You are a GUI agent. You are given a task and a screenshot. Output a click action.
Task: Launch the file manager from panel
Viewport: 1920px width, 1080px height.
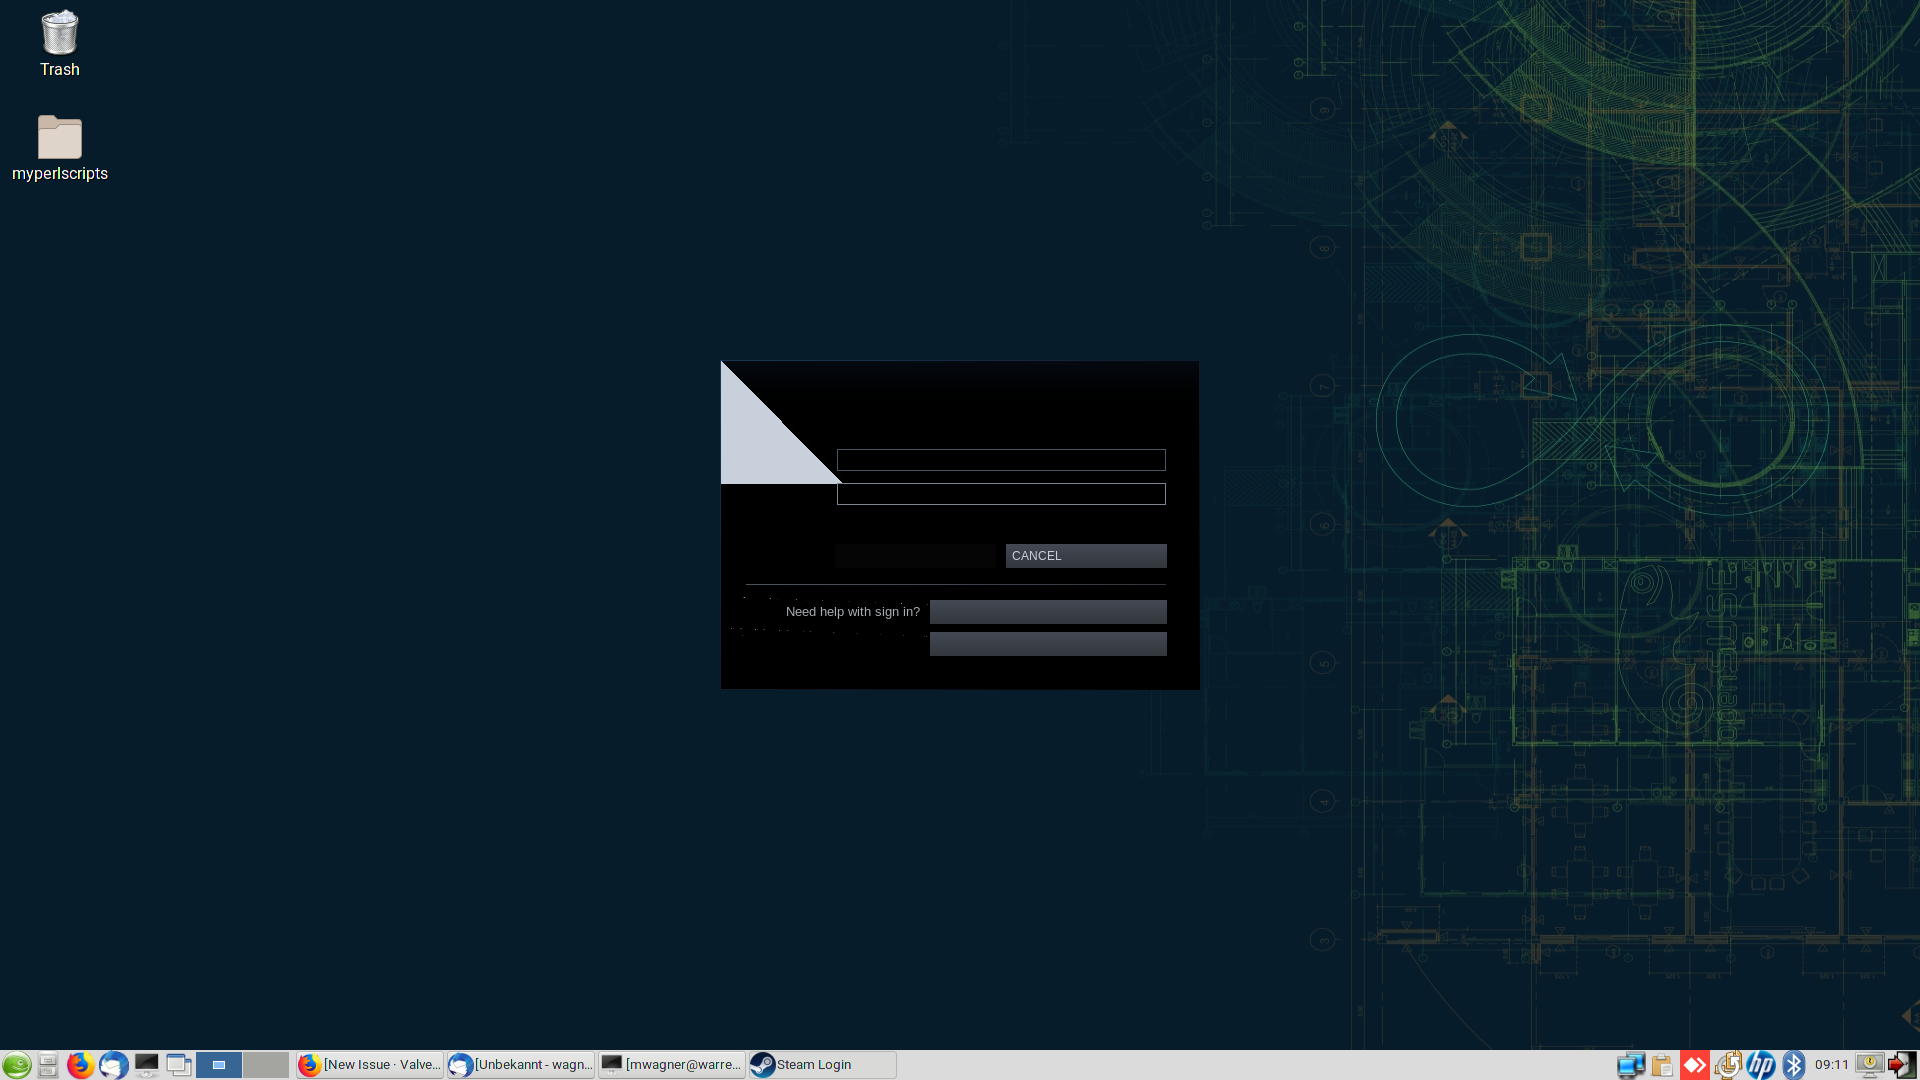[48, 1065]
